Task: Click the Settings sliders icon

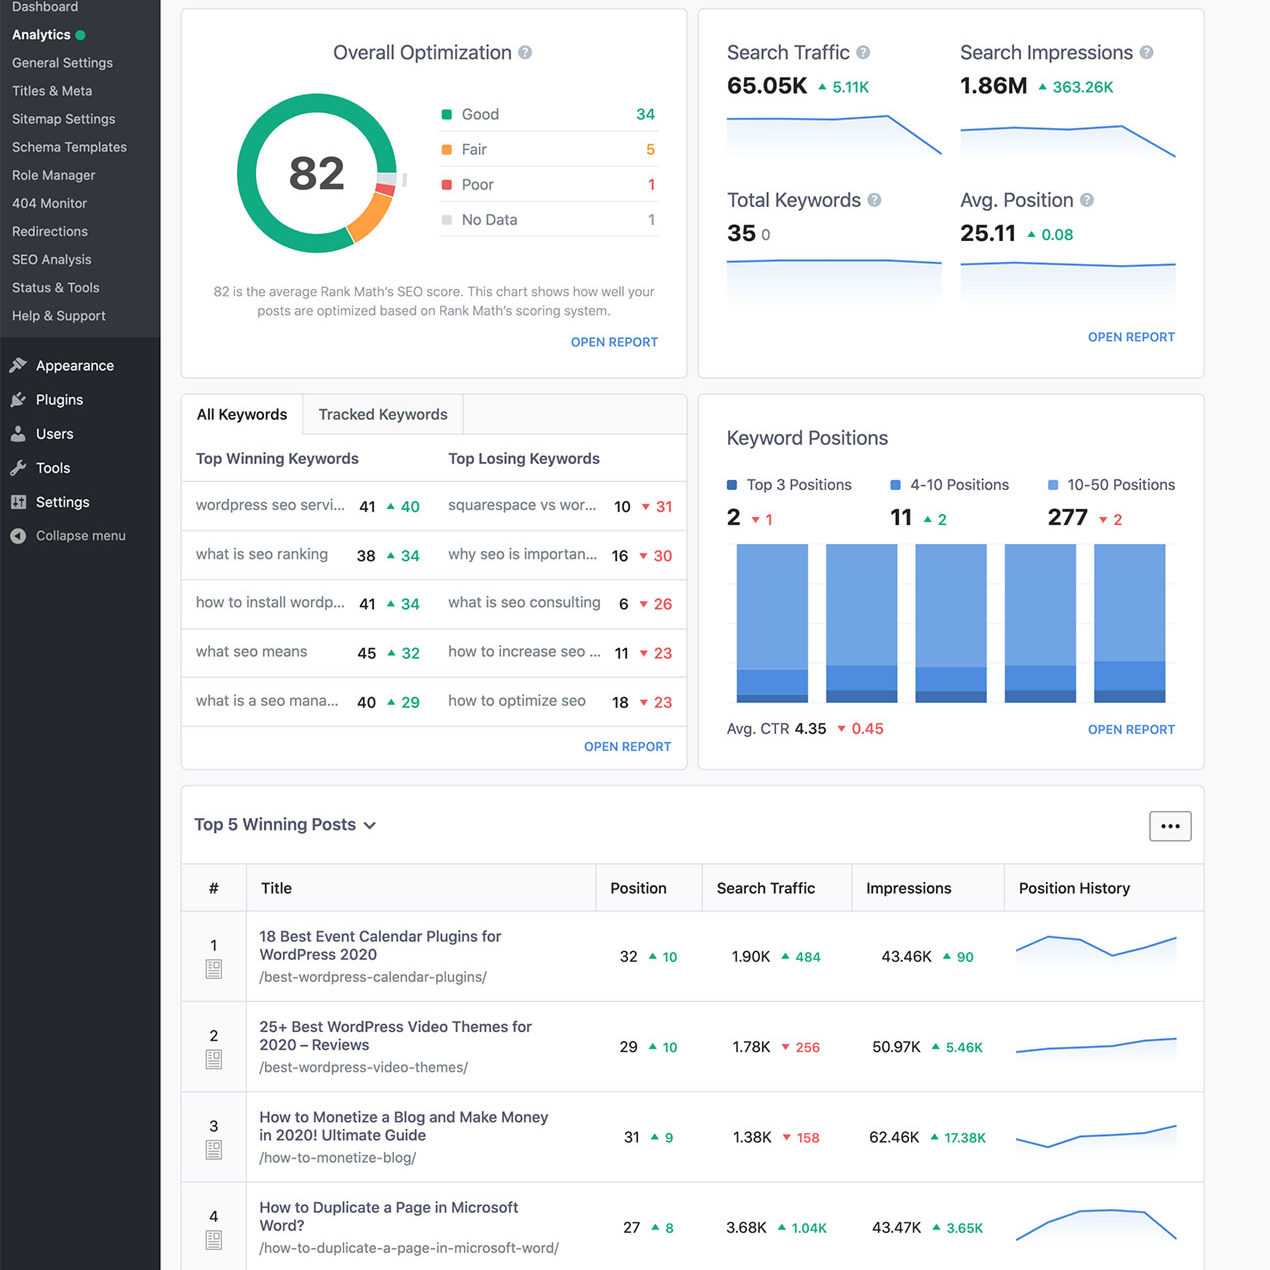Action: pos(18,502)
